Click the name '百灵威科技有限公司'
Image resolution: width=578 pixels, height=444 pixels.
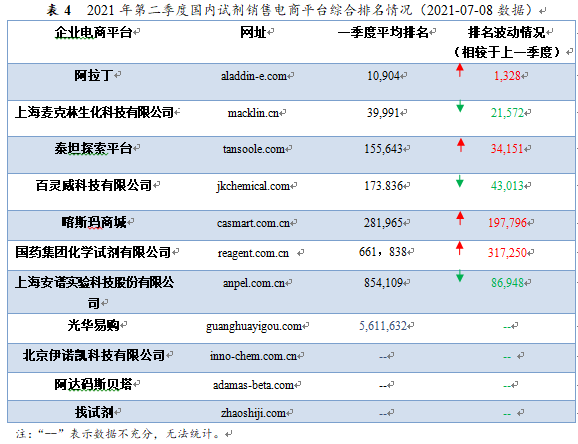pyautogui.click(x=94, y=185)
